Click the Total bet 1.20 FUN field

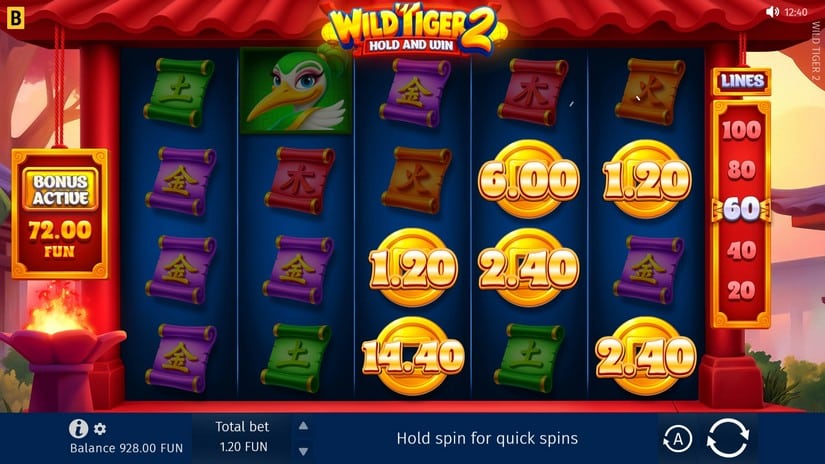click(x=242, y=437)
